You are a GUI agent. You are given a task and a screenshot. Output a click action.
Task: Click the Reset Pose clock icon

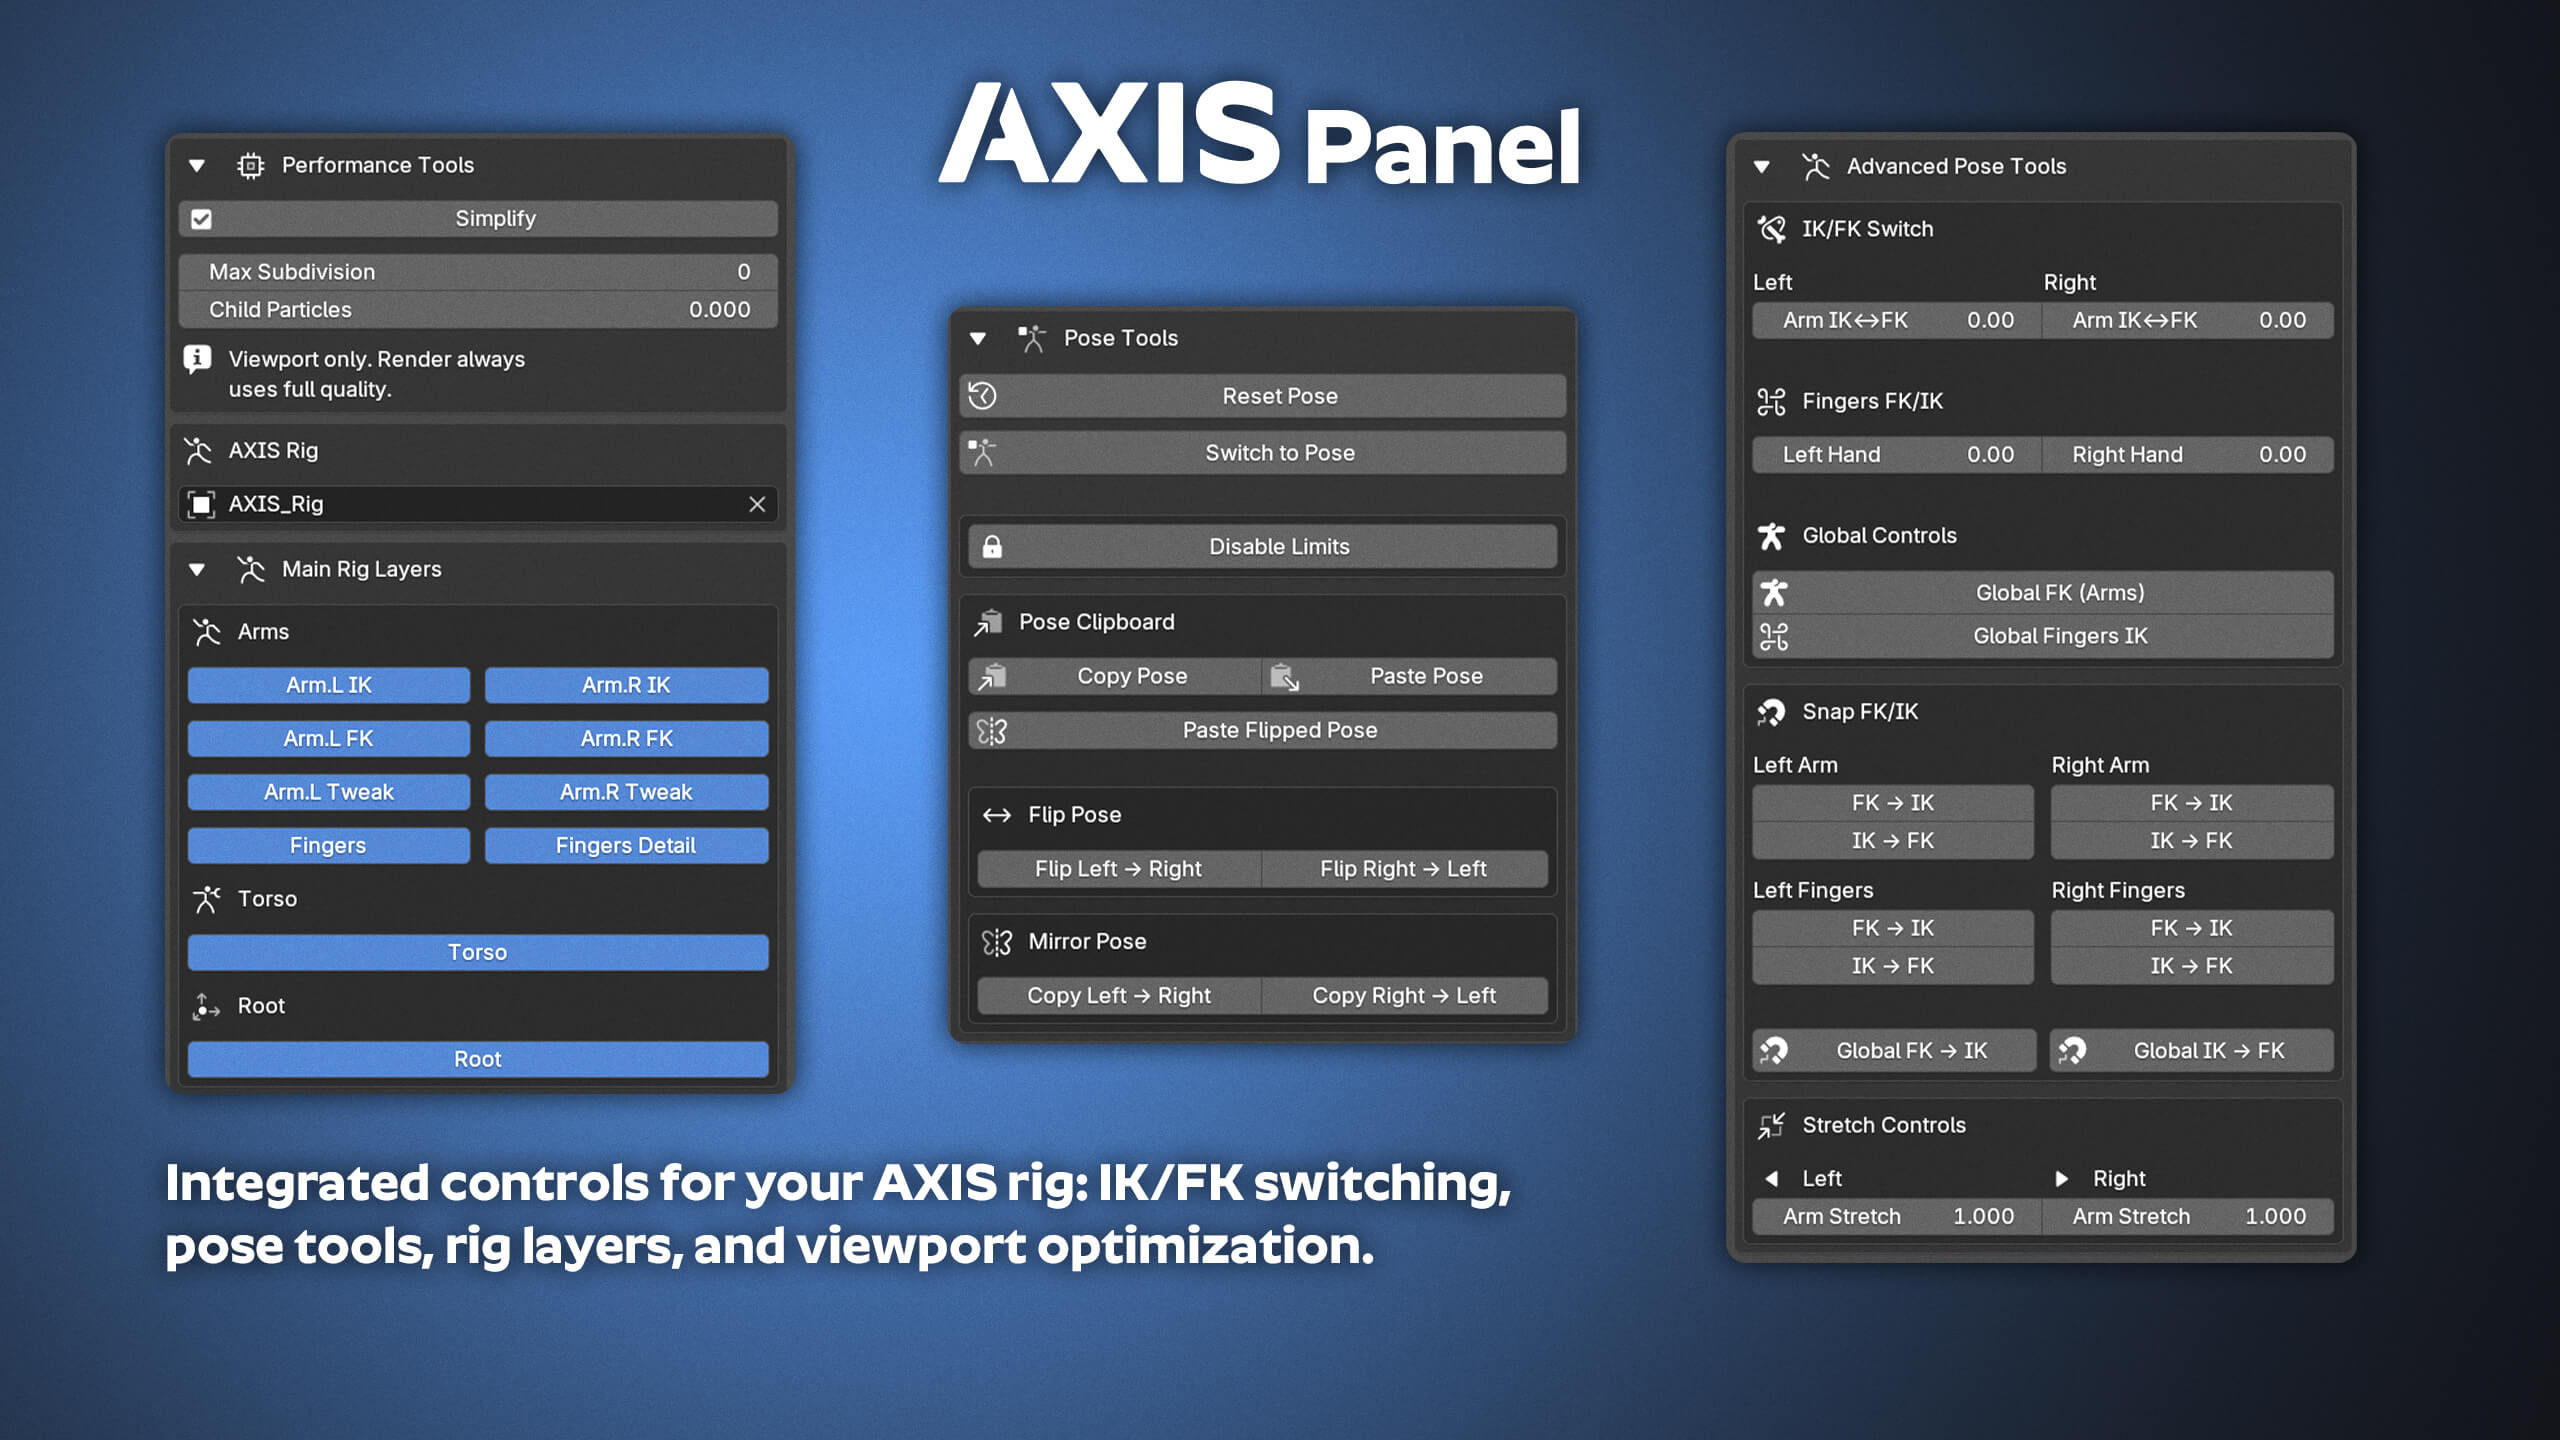point(983,396)
